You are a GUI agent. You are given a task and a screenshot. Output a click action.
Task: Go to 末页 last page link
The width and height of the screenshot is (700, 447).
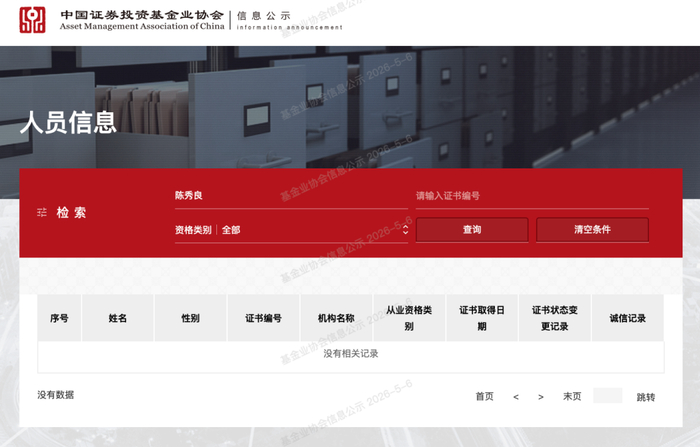[572, 397]
